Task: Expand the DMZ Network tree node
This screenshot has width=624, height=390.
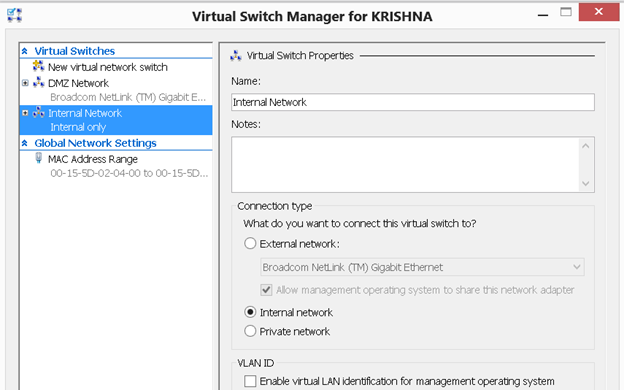Action: (x=25, y=83)
